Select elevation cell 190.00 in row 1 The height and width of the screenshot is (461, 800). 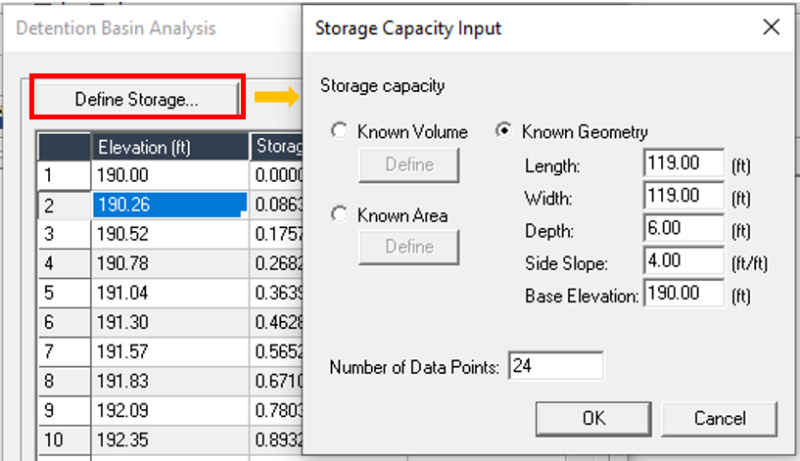point(169,175)
